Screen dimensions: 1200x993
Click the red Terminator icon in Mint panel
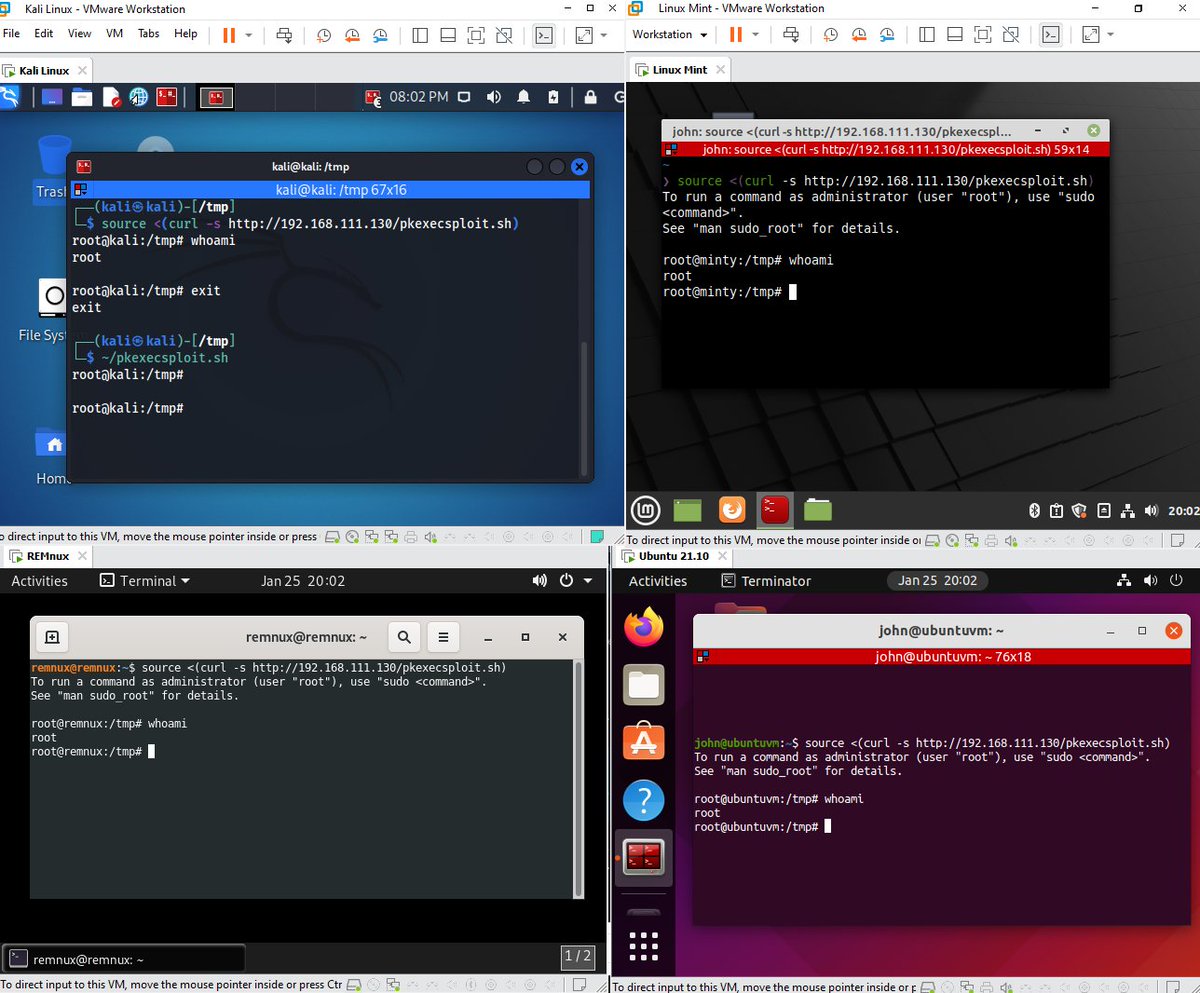click(774, 510)
